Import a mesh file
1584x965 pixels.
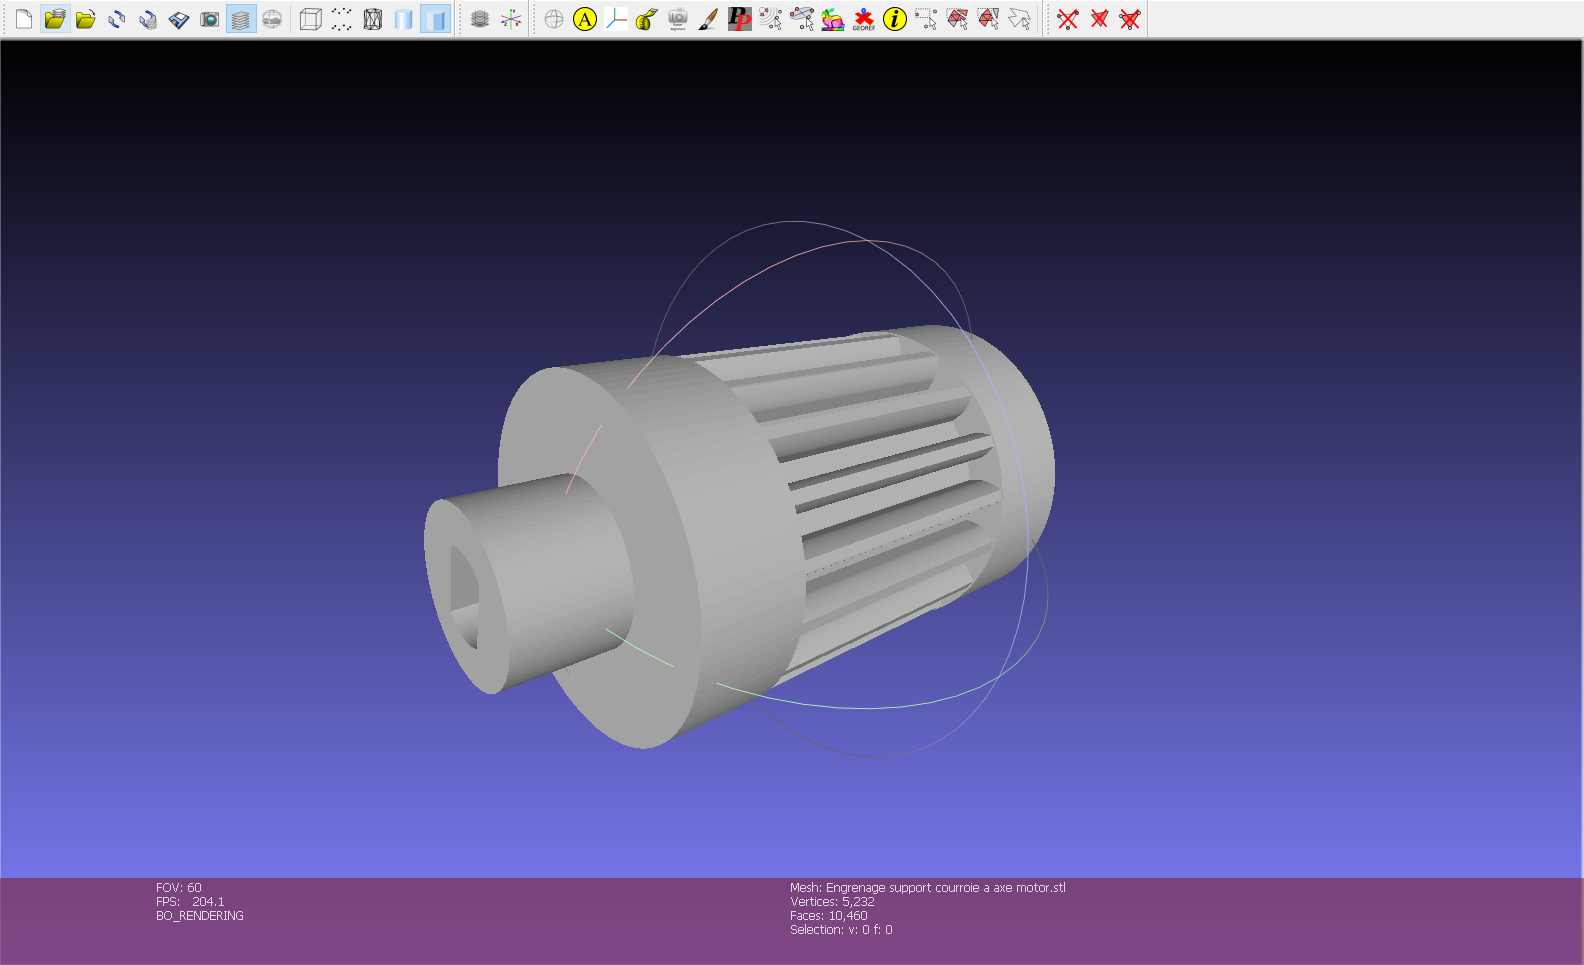86,19
